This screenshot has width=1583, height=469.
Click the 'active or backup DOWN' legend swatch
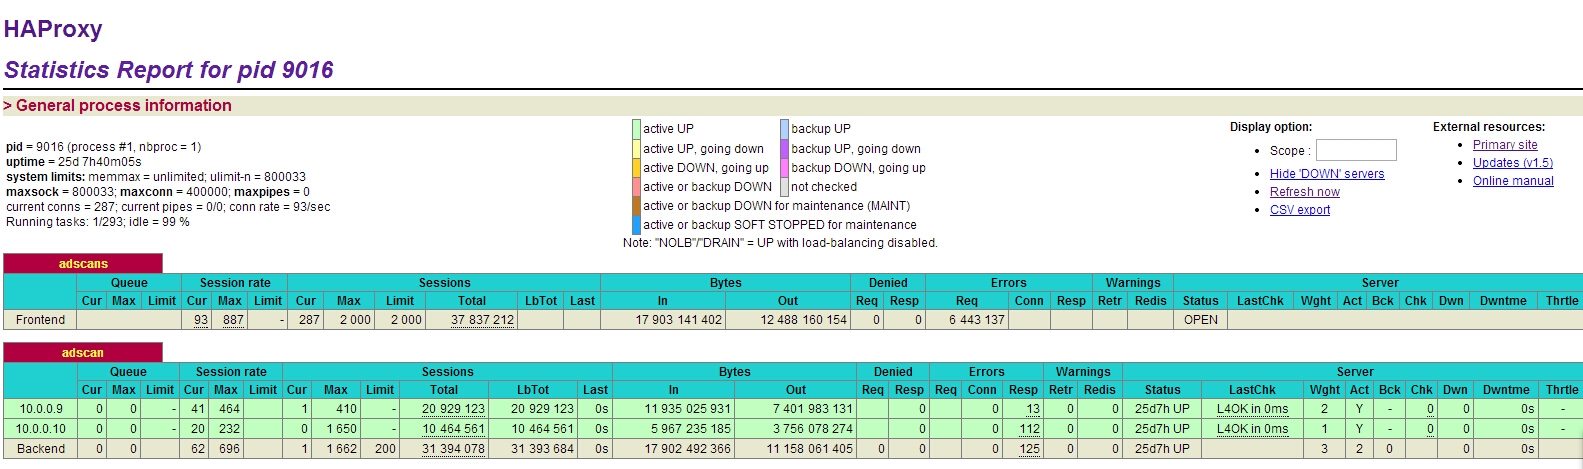[x=636, y=187]
